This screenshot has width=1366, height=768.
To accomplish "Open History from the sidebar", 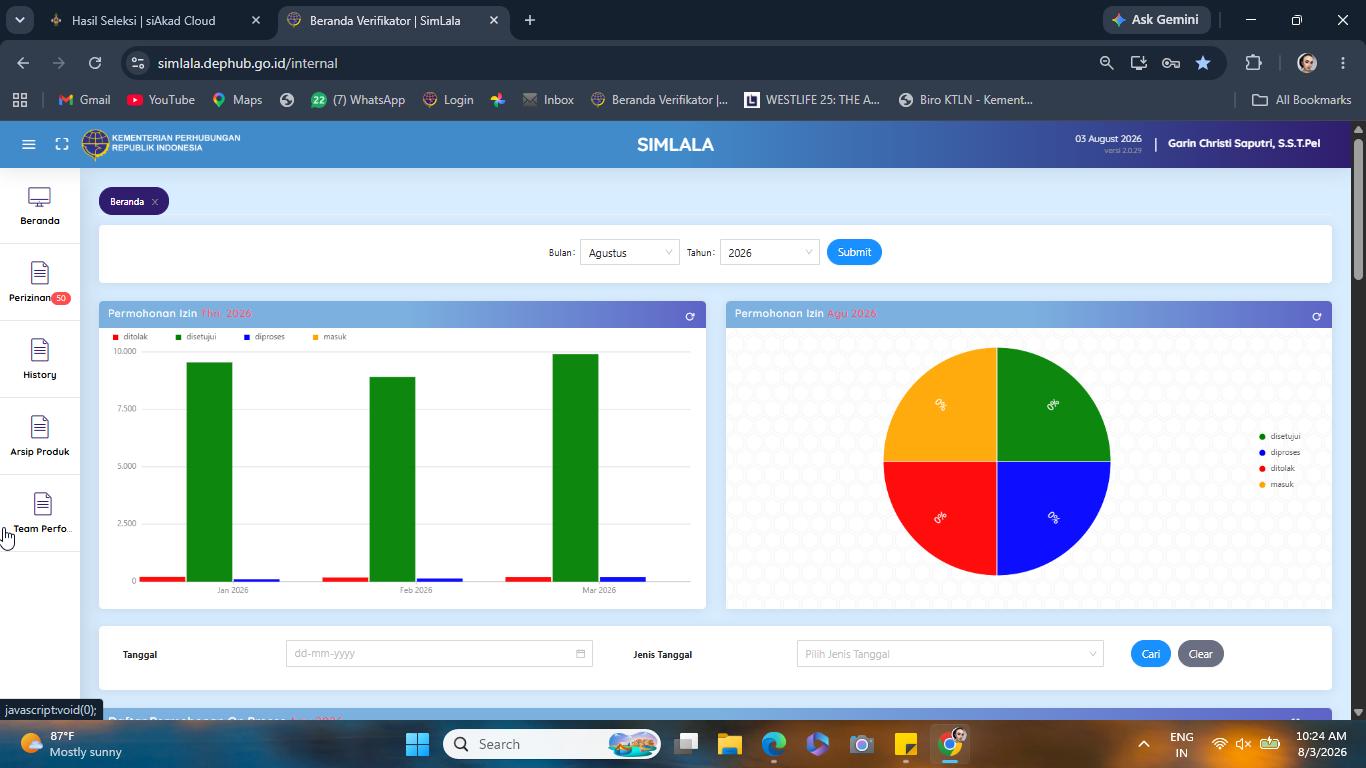I will (x=40, y=360).
